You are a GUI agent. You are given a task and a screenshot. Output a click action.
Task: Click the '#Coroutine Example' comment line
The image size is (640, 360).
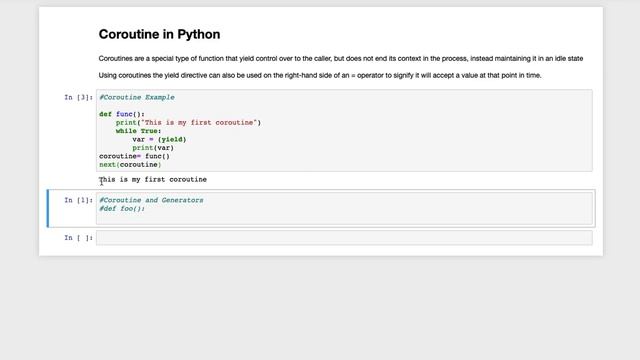(137, 97)
